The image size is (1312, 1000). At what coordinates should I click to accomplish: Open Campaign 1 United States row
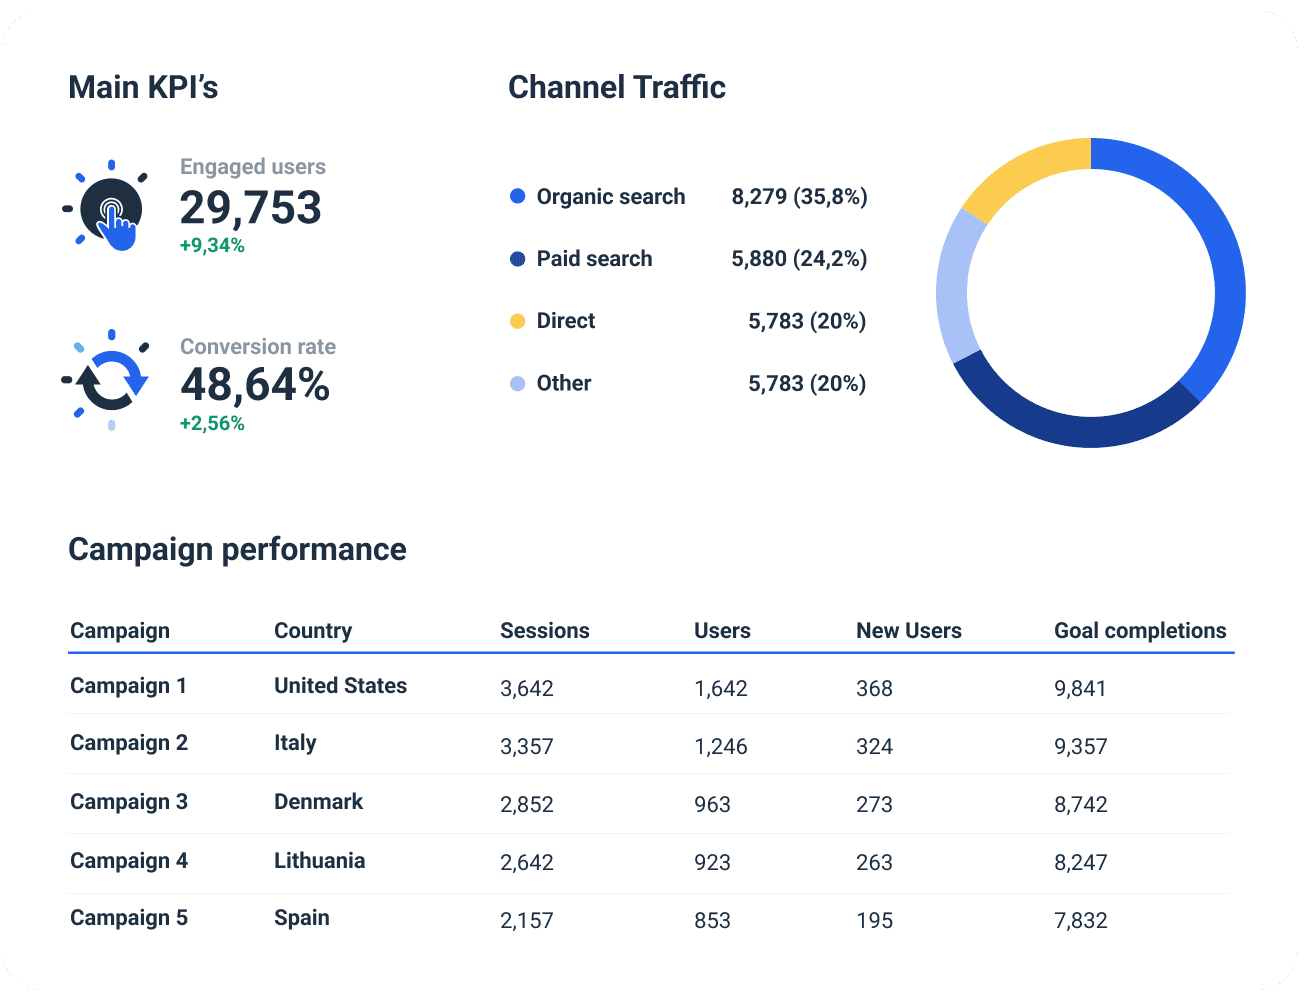click(340, 686)
